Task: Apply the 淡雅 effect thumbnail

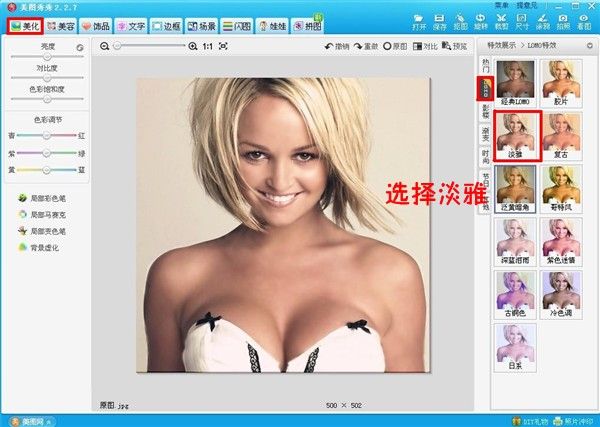Action: pyautogui.click(x=517, y=136)
